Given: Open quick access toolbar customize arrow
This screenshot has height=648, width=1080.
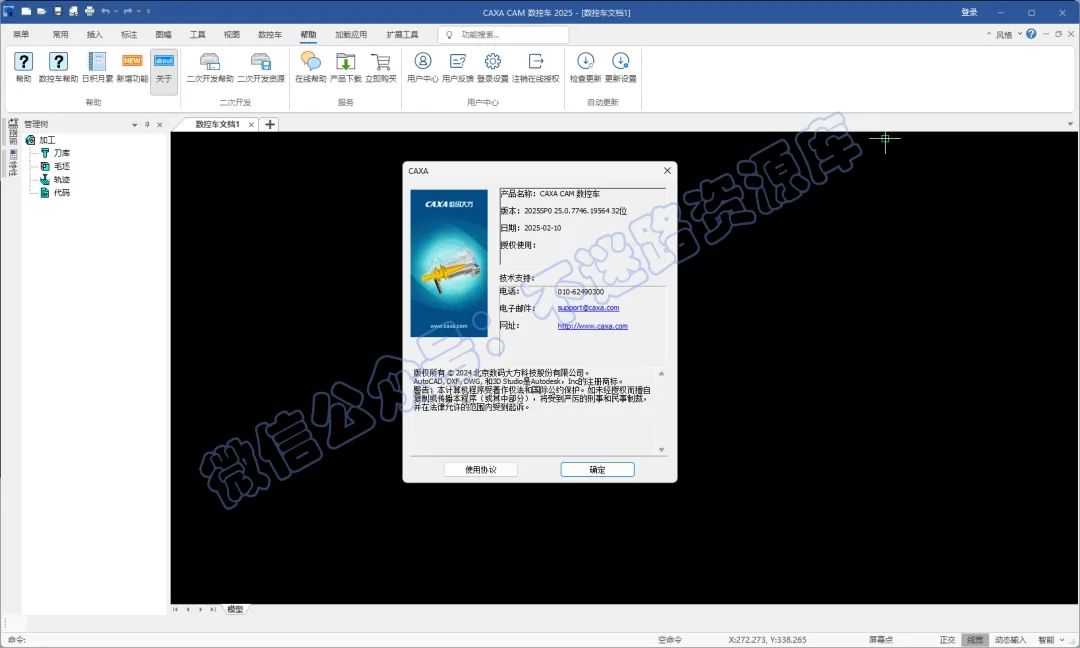Looking at the screenshot, I should [x=149, y=12].
